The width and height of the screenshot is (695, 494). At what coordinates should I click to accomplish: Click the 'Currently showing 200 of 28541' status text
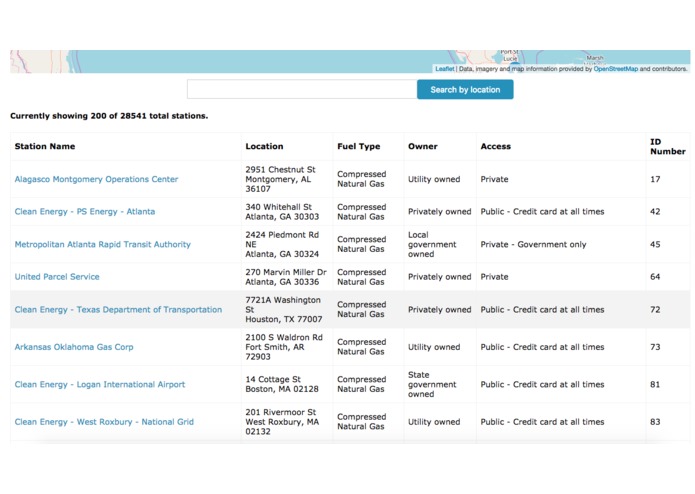[x=109, y=116]
